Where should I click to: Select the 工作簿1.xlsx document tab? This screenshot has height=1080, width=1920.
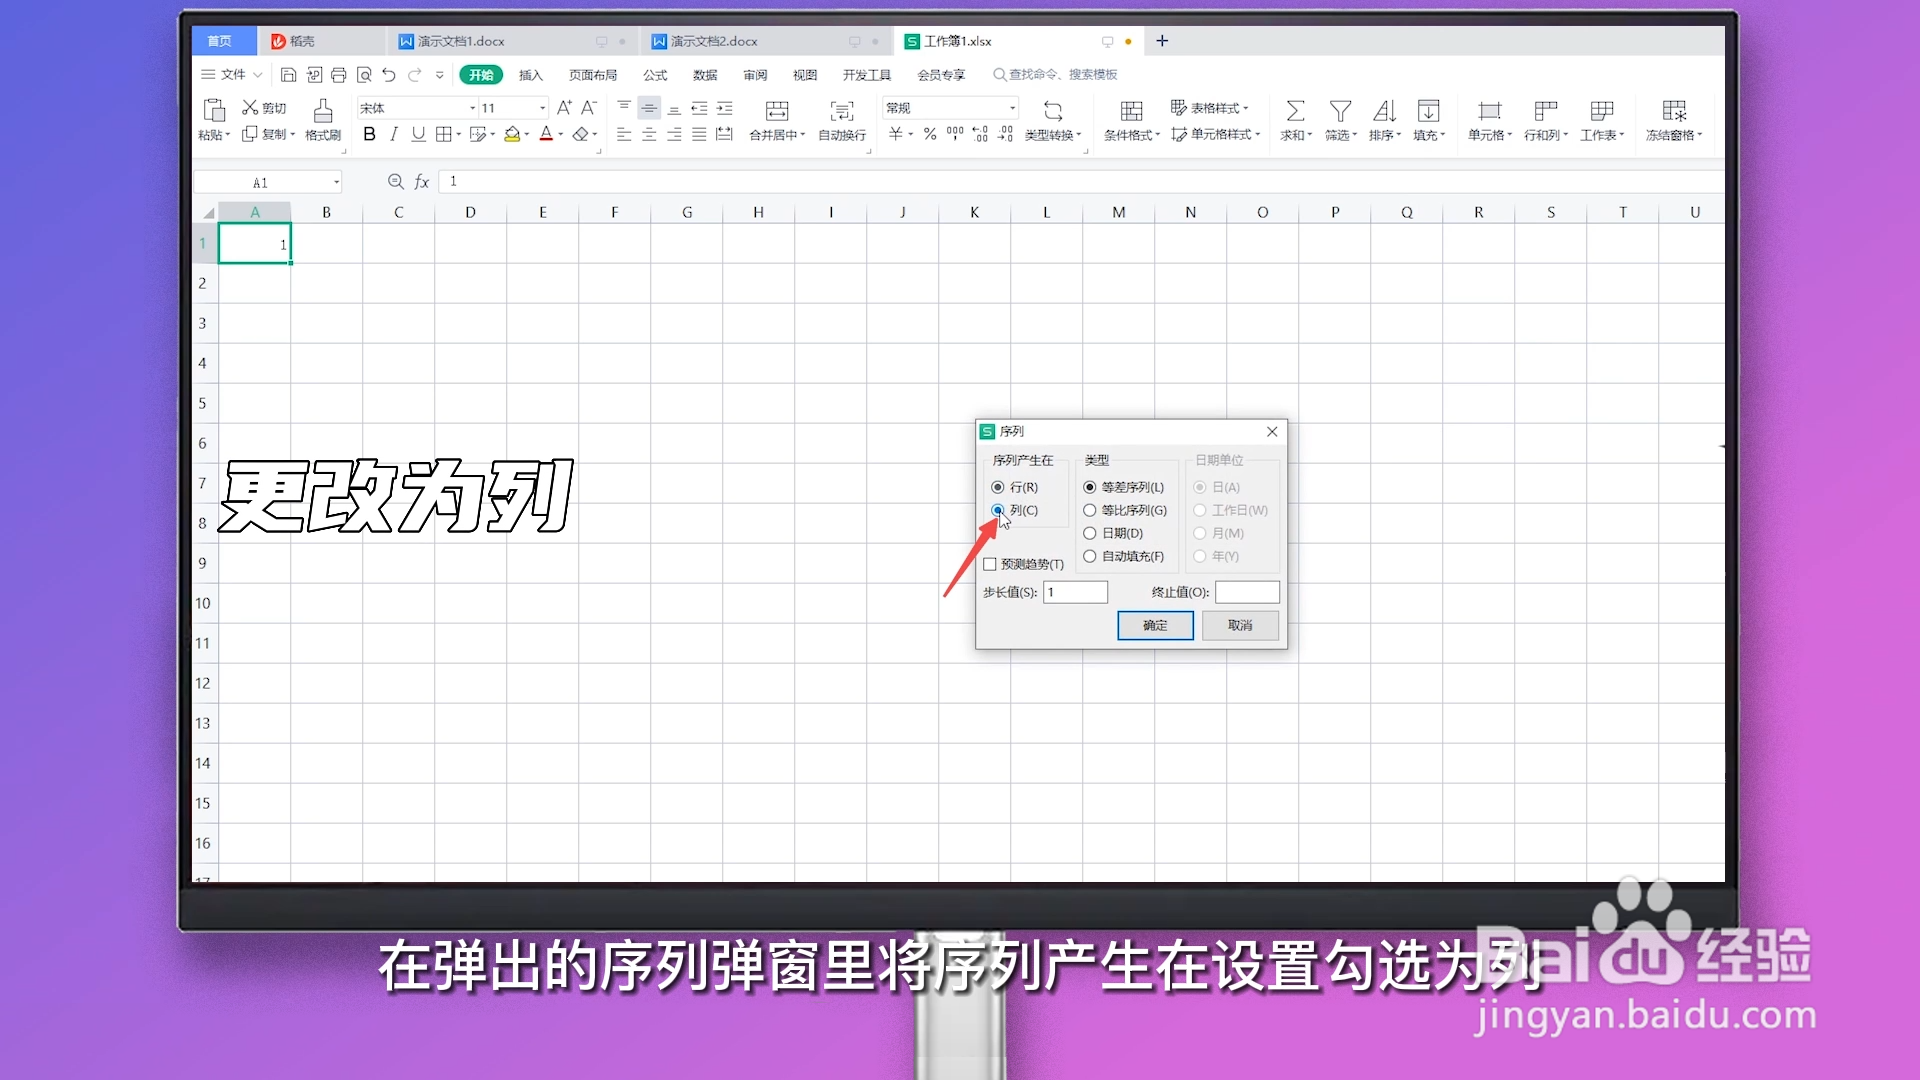957,41
